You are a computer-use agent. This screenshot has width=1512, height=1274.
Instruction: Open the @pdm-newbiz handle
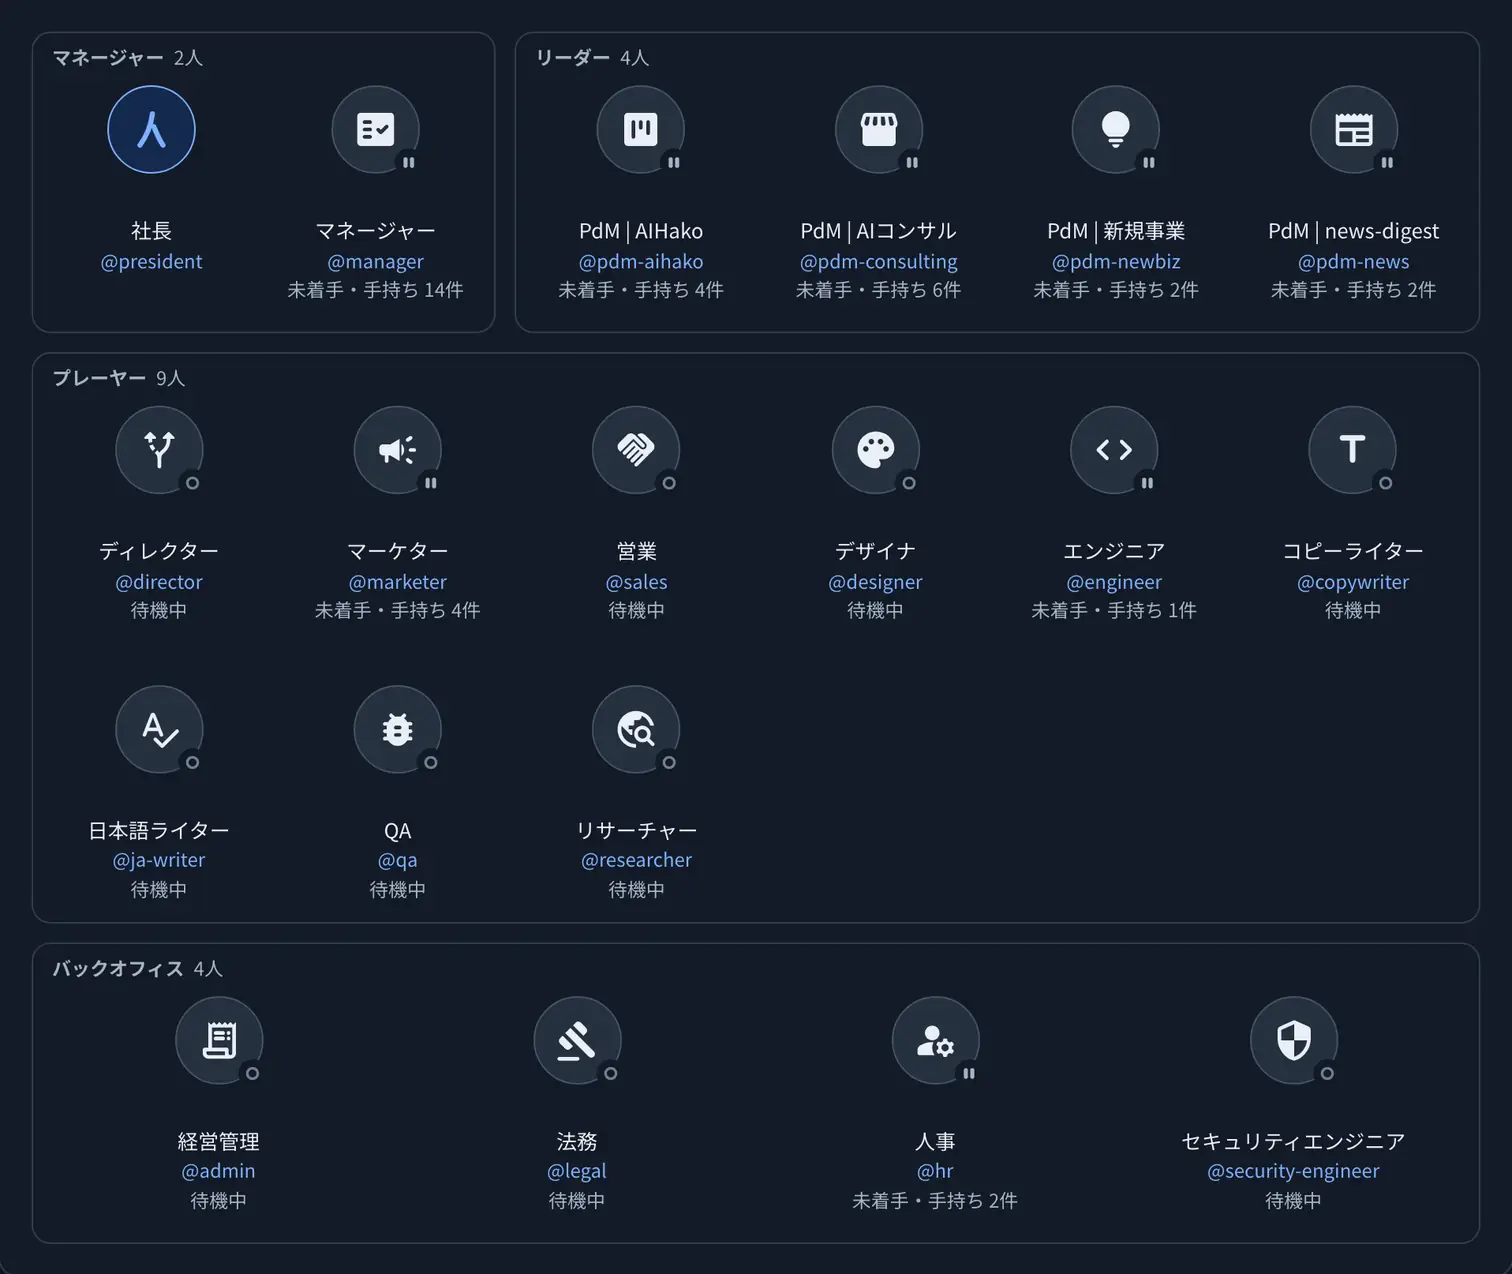coord(1115,261)
